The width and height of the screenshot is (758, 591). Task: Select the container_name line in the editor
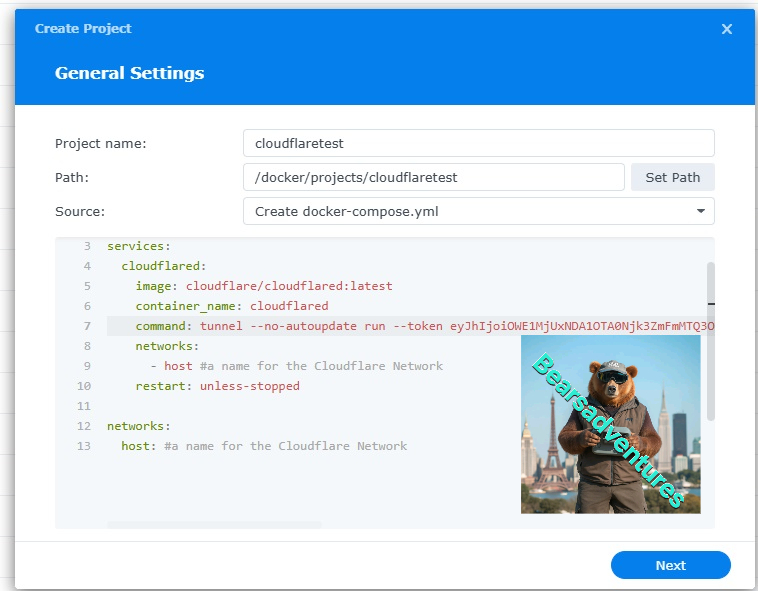pos(231,306)
